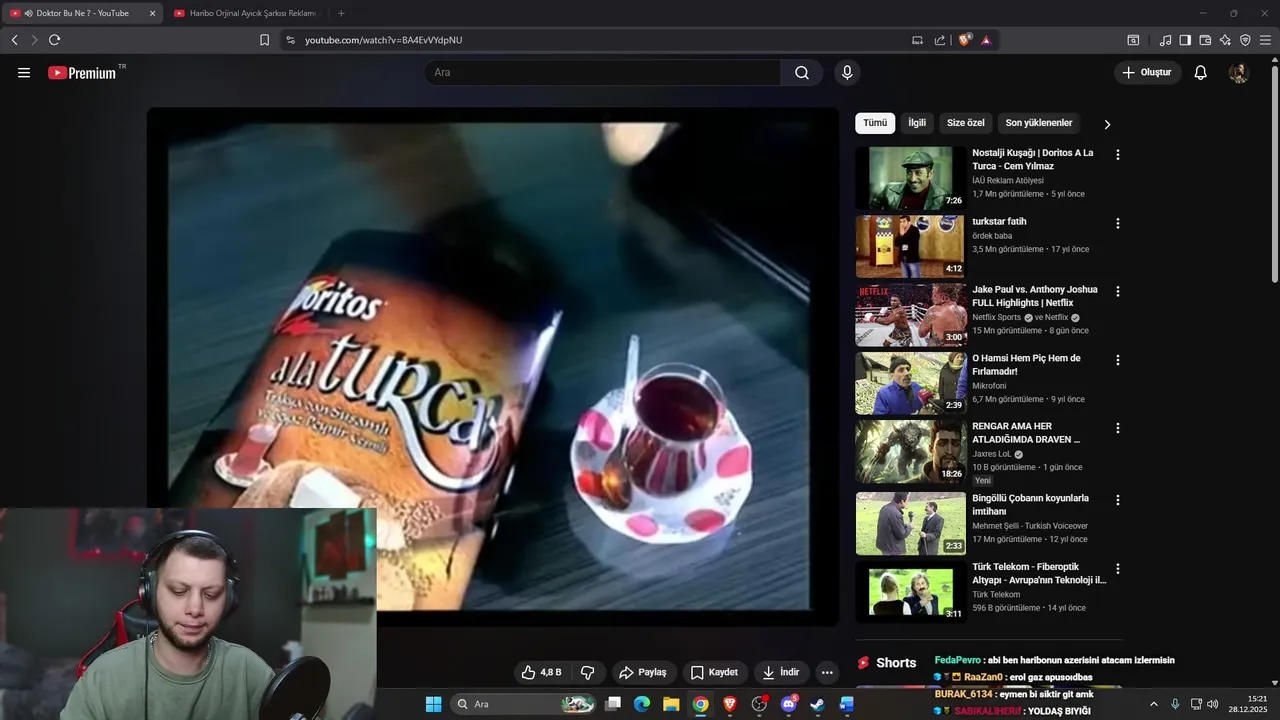Viewport: 1280px width, 720px height.
Task: Click the Oluştur create button
Action: 1147,73
